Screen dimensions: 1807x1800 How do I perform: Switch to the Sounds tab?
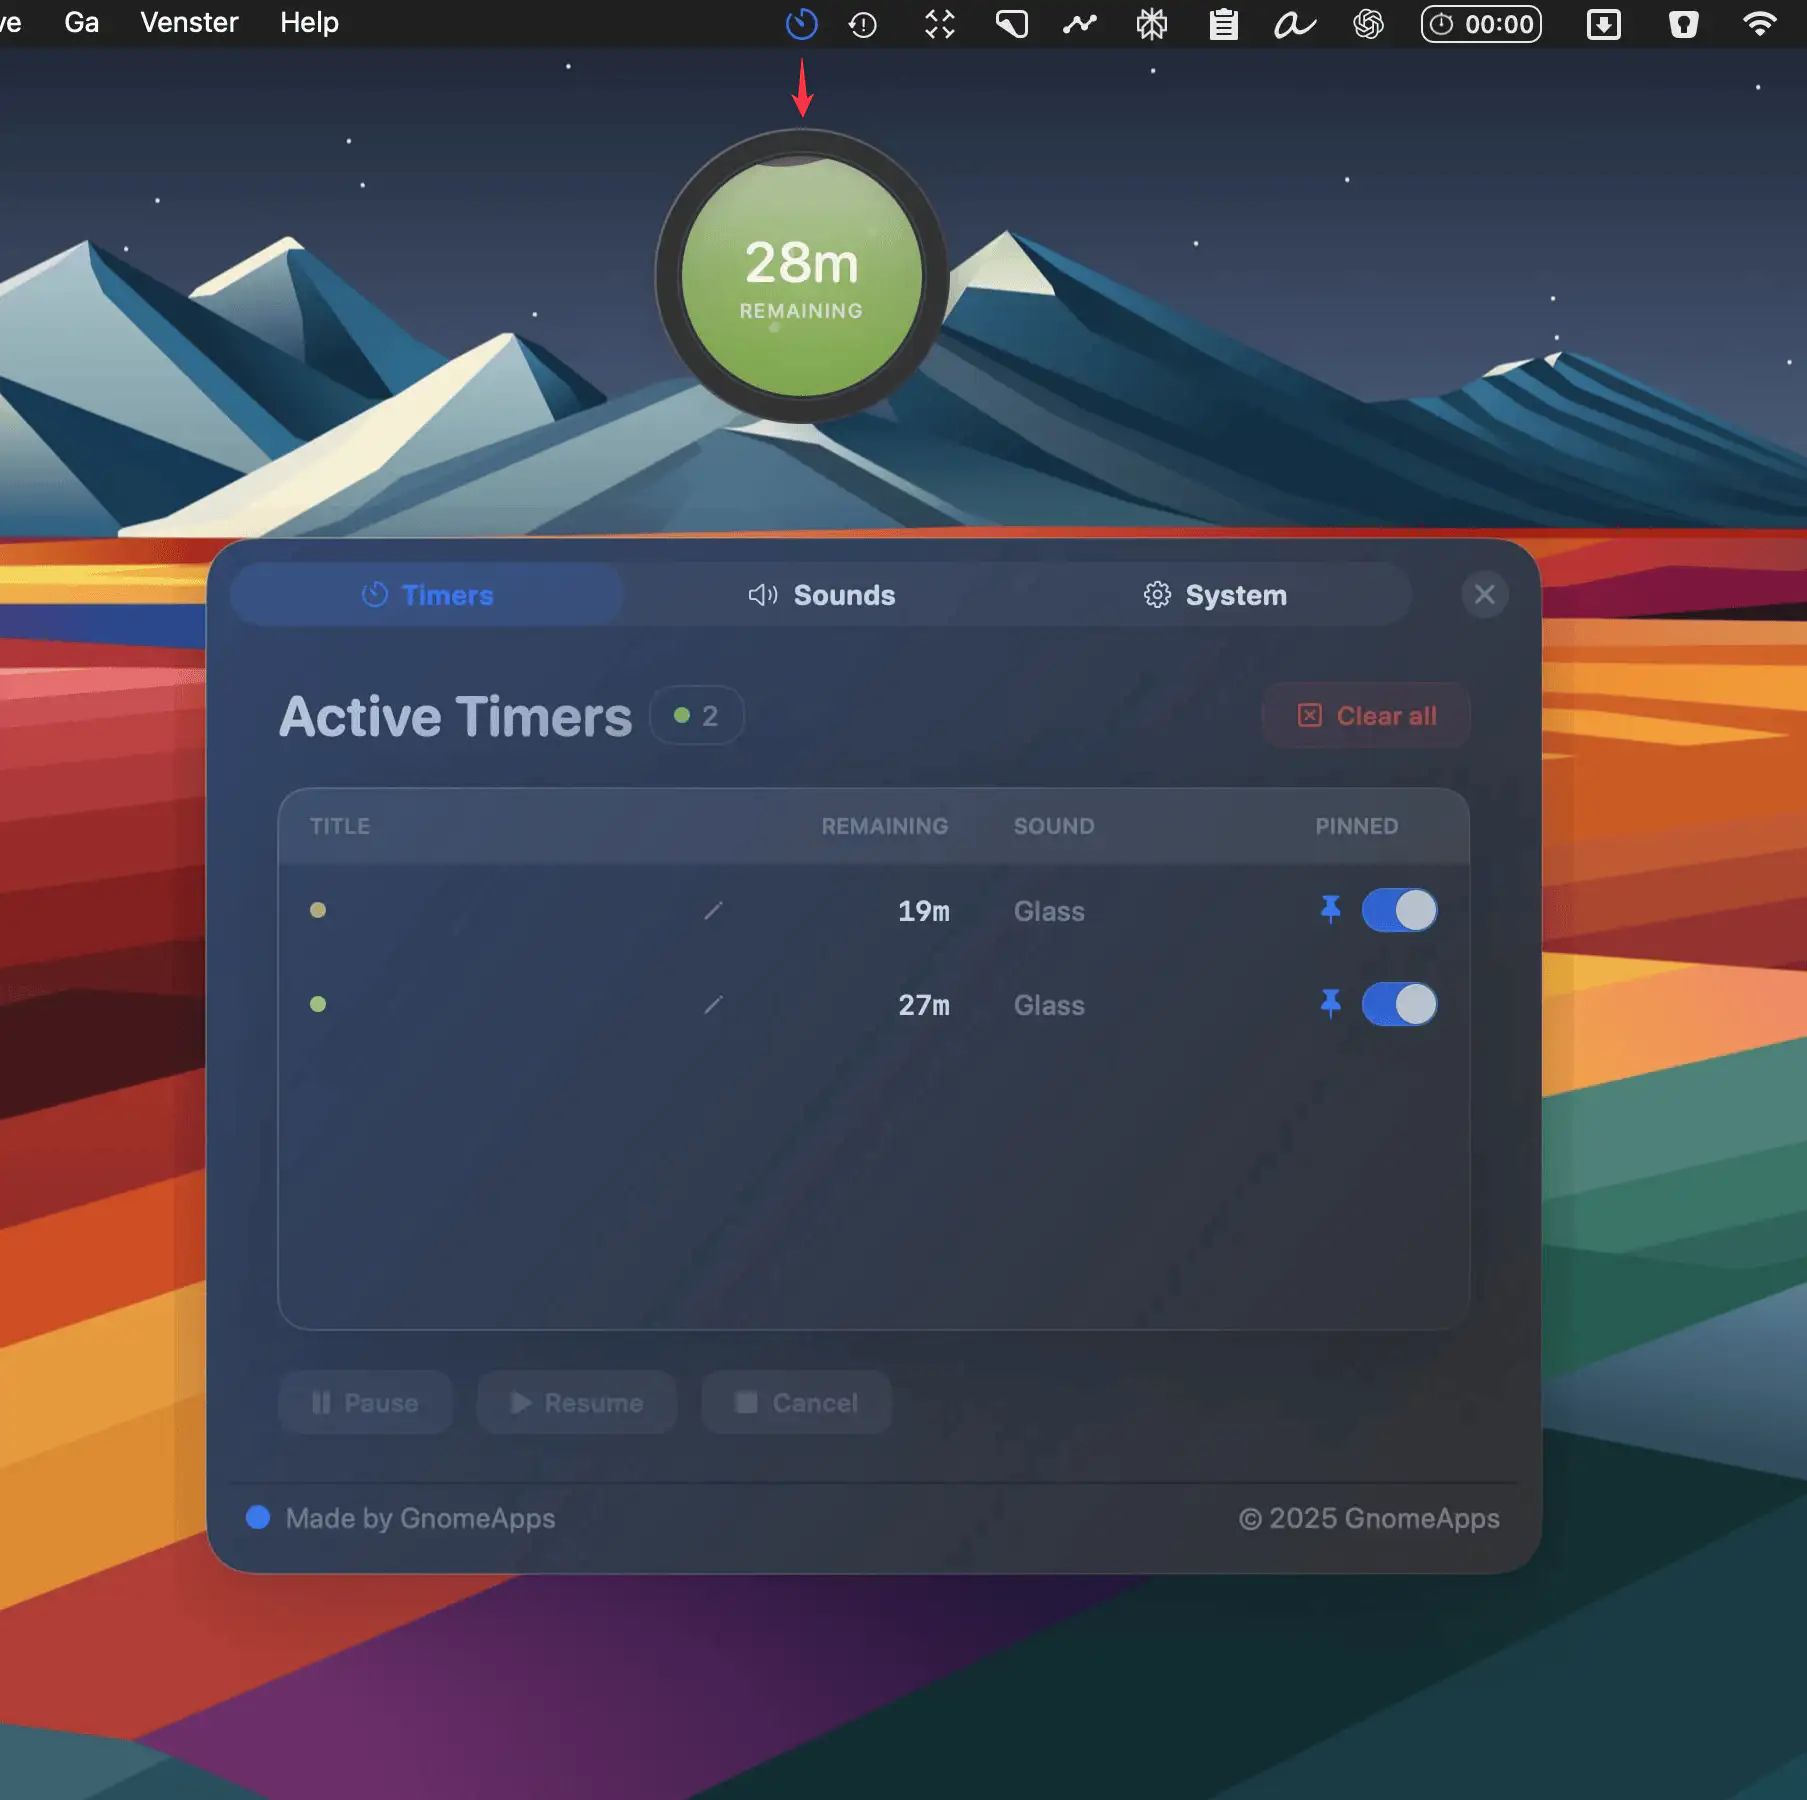point(821,595)
